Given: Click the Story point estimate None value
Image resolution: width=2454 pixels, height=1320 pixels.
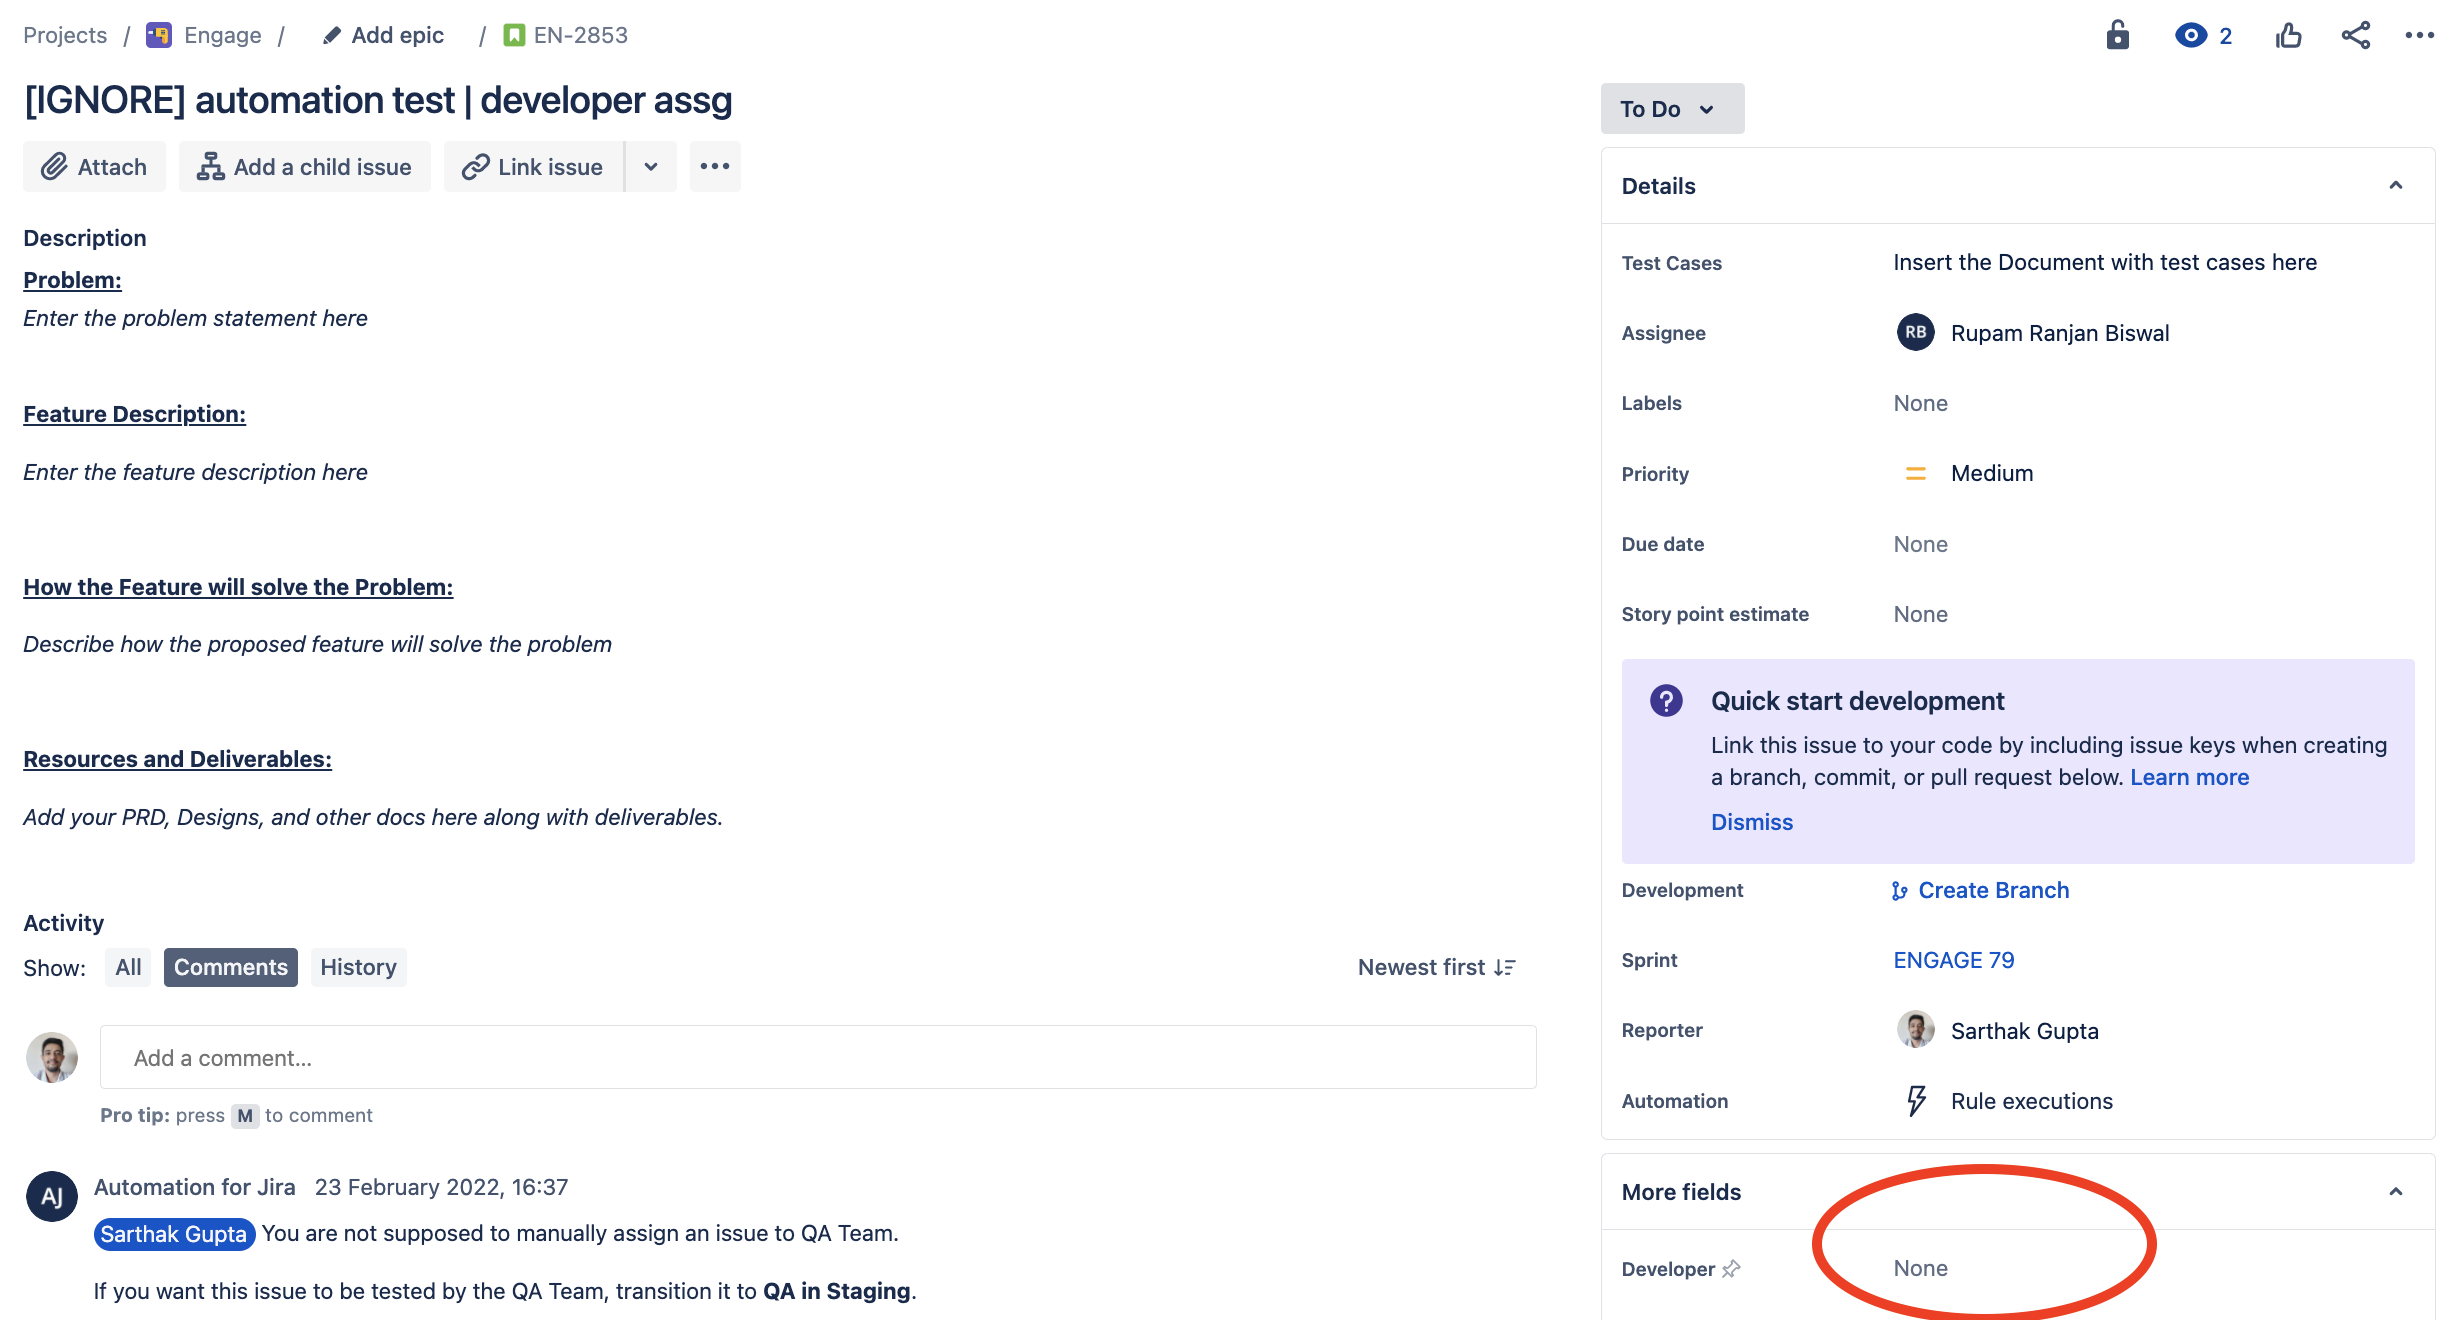Looking at the screenshot, I should 1920,614.
